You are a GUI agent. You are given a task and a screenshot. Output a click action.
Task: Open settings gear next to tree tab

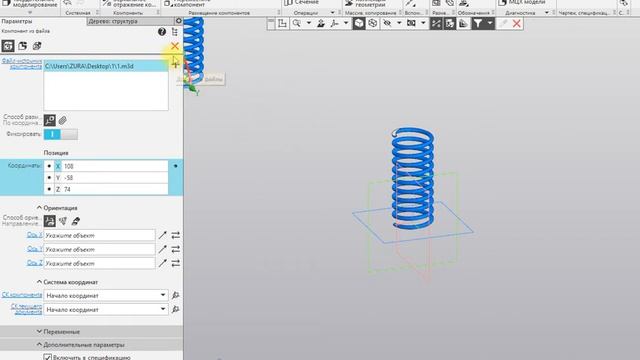178,21
